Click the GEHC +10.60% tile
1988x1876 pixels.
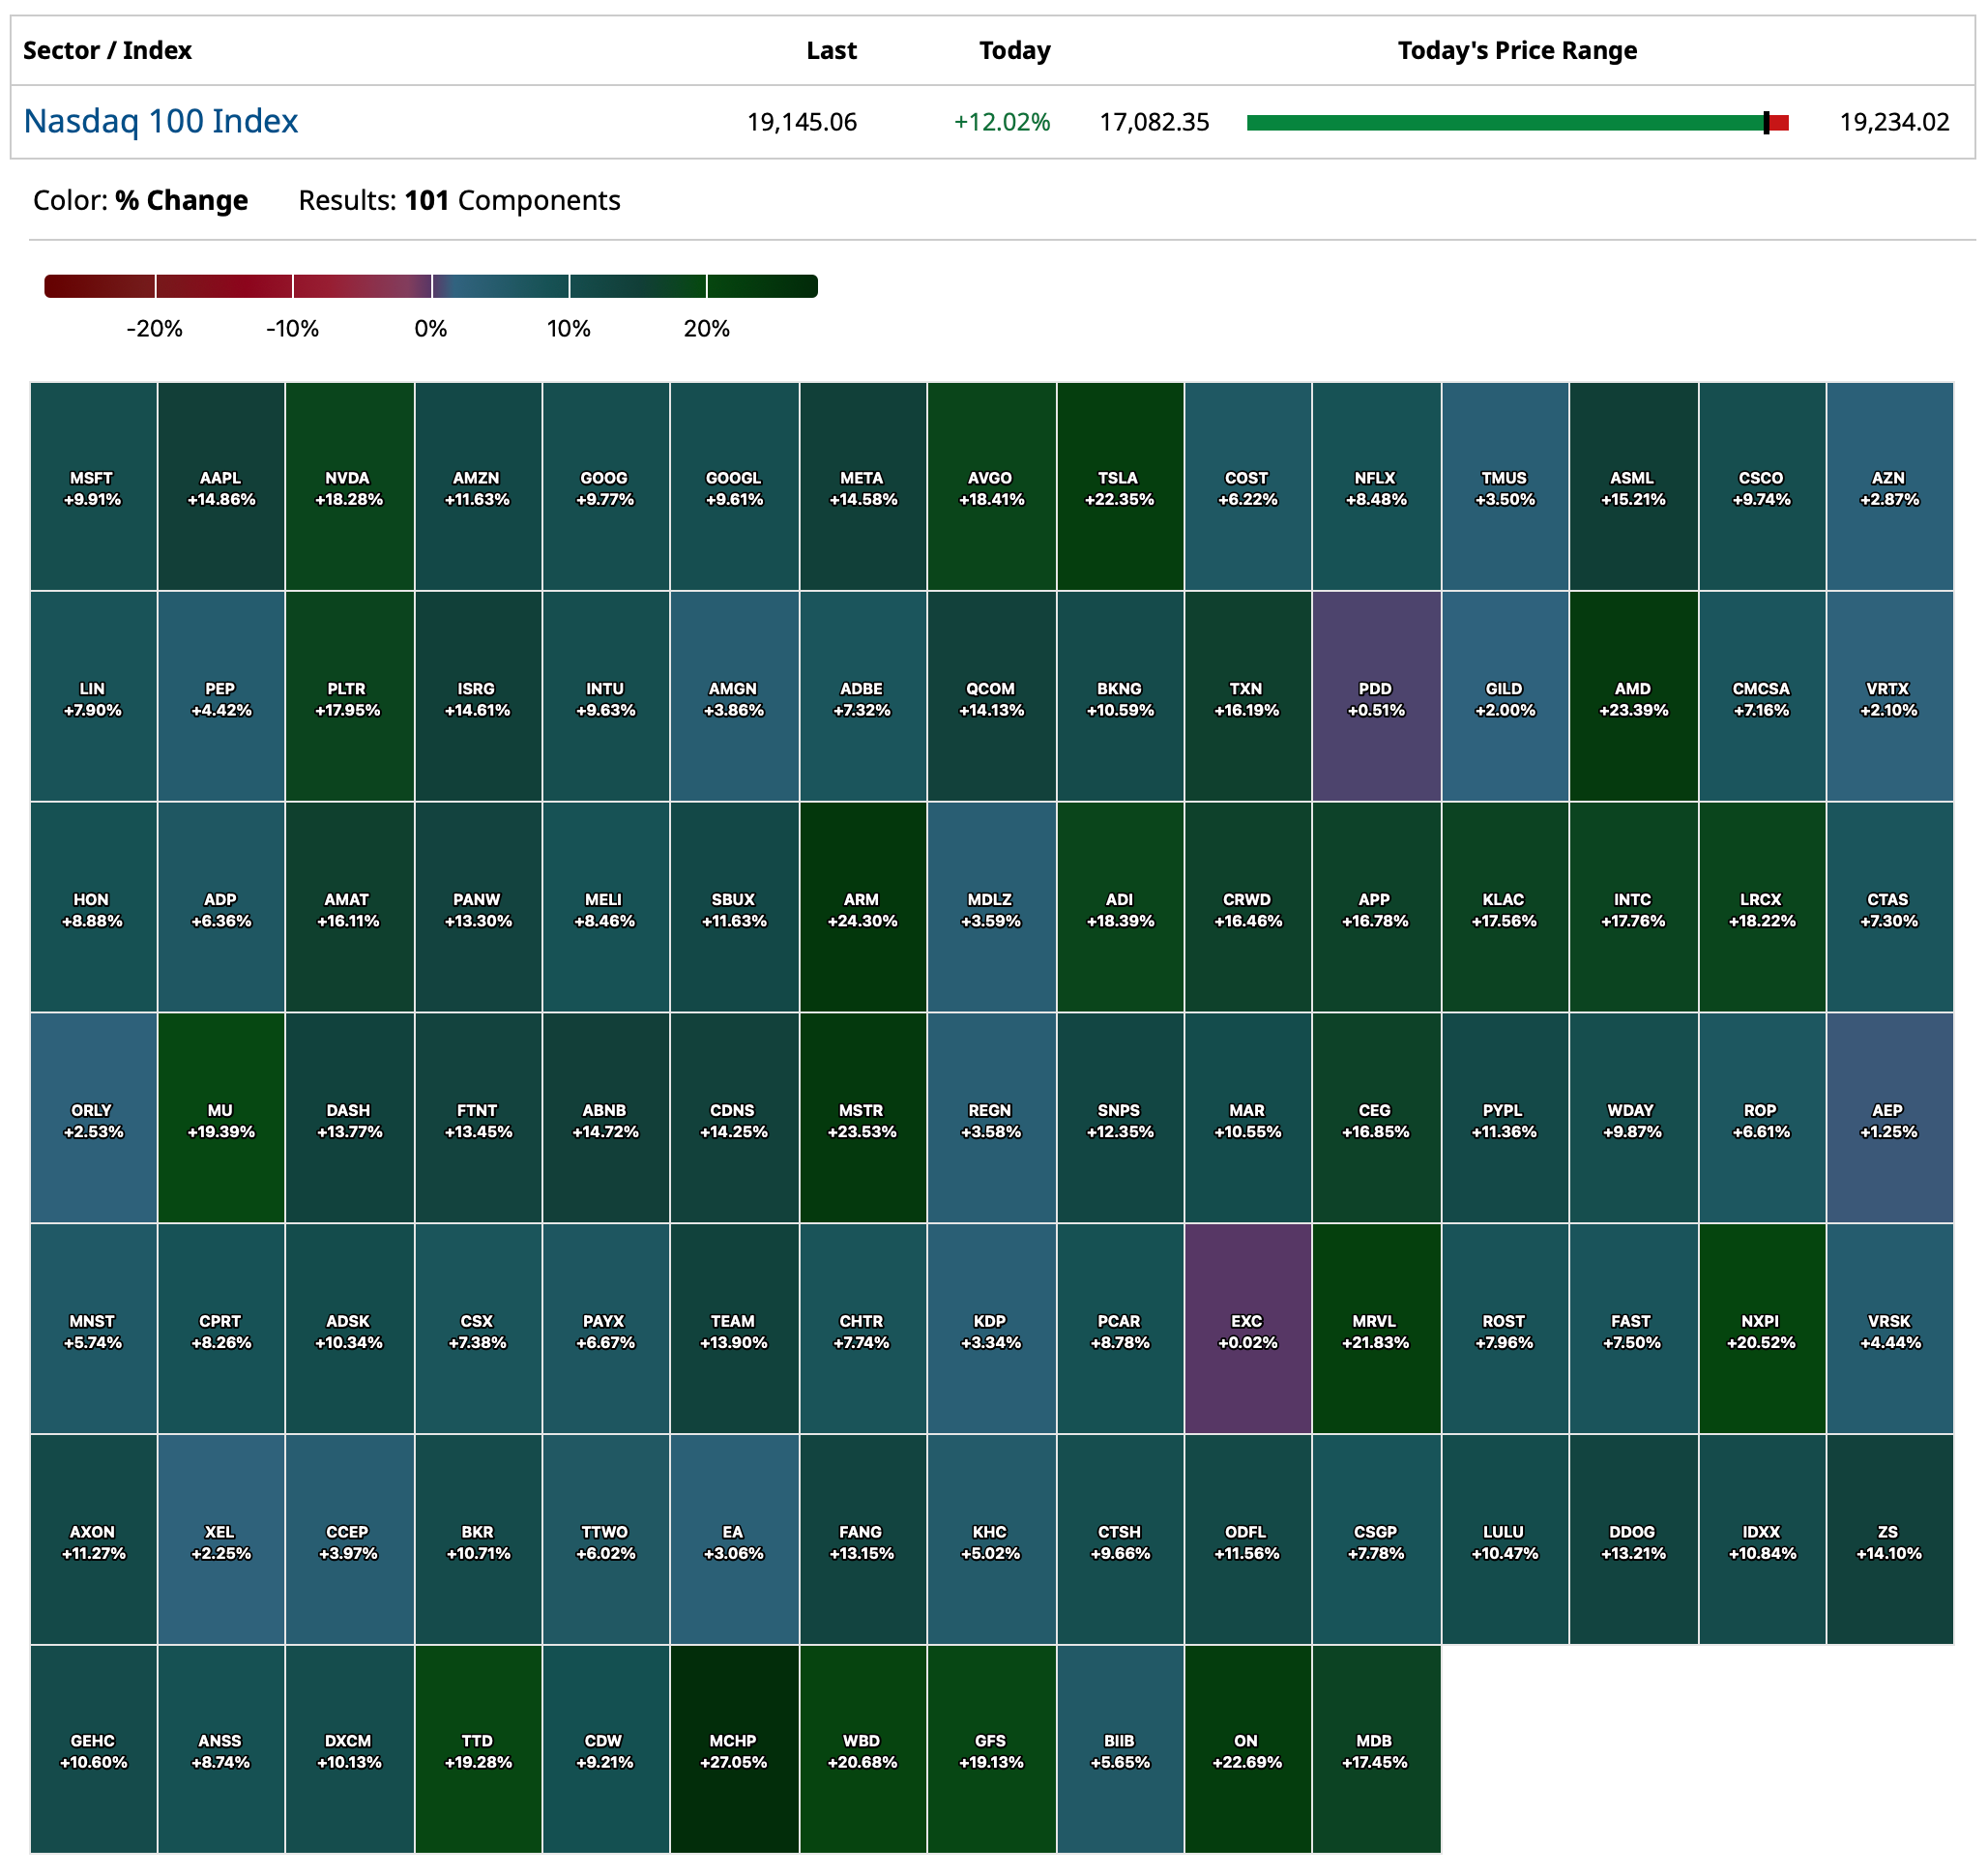point(93,1749)
